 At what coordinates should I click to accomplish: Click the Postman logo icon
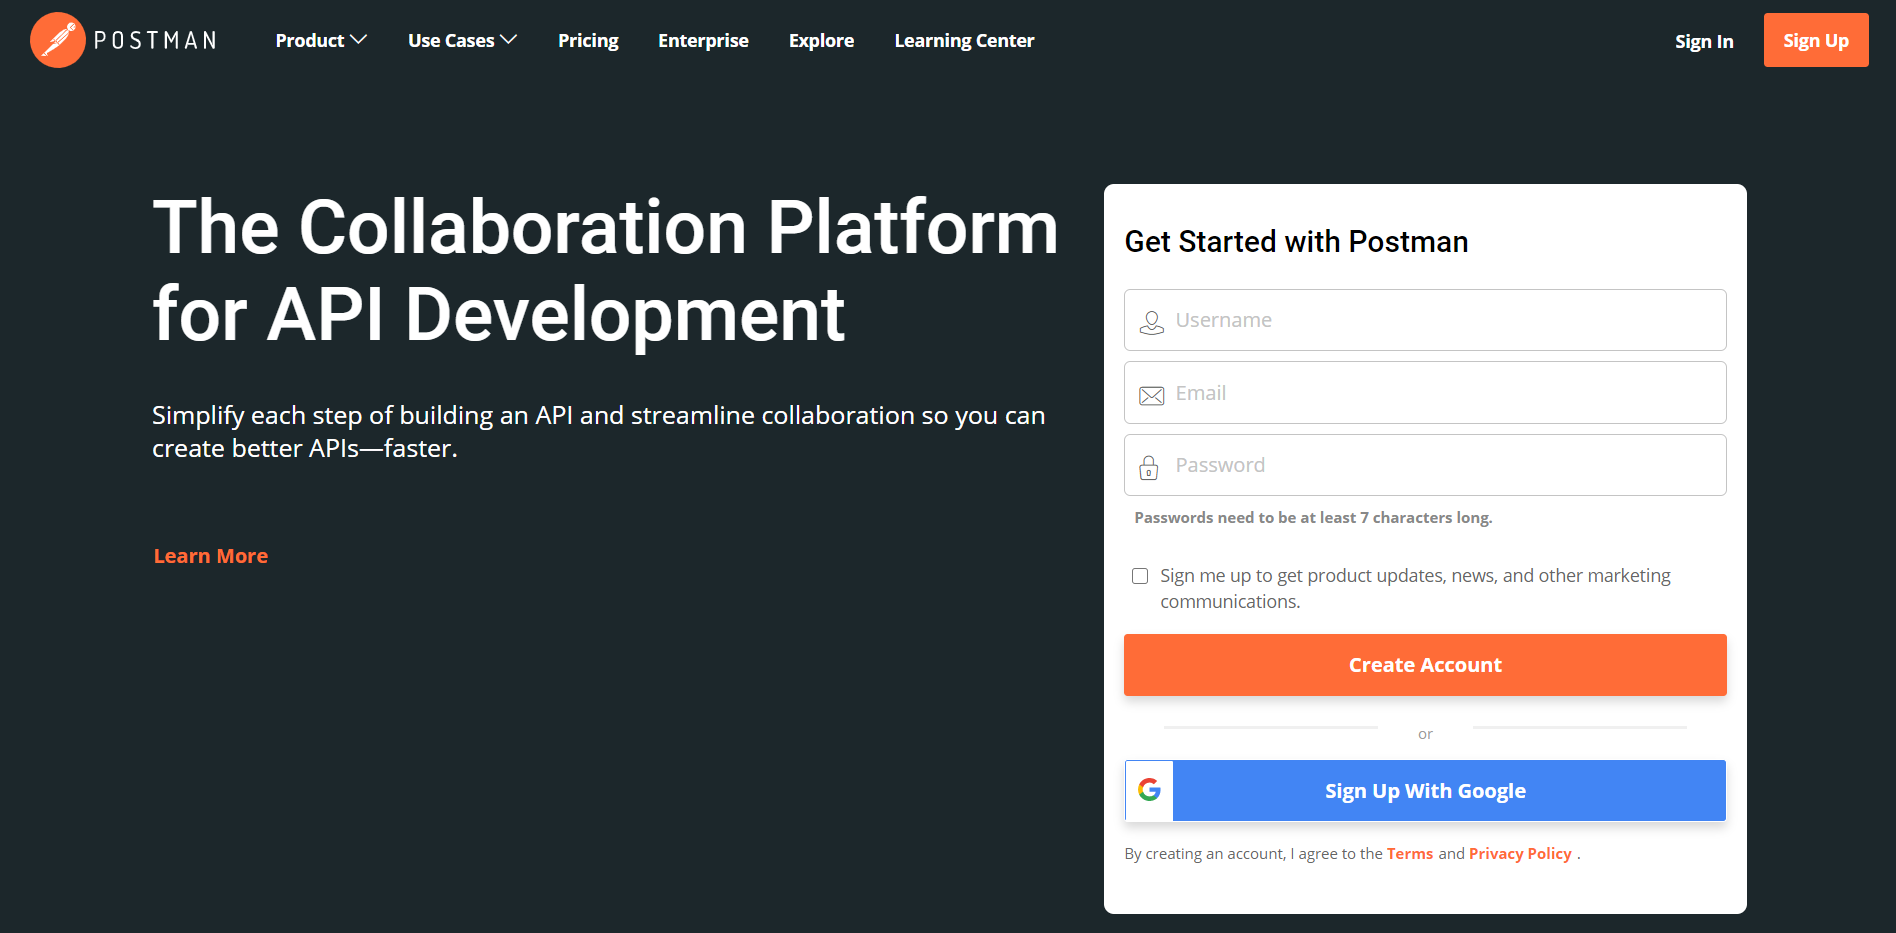point(58,40)
